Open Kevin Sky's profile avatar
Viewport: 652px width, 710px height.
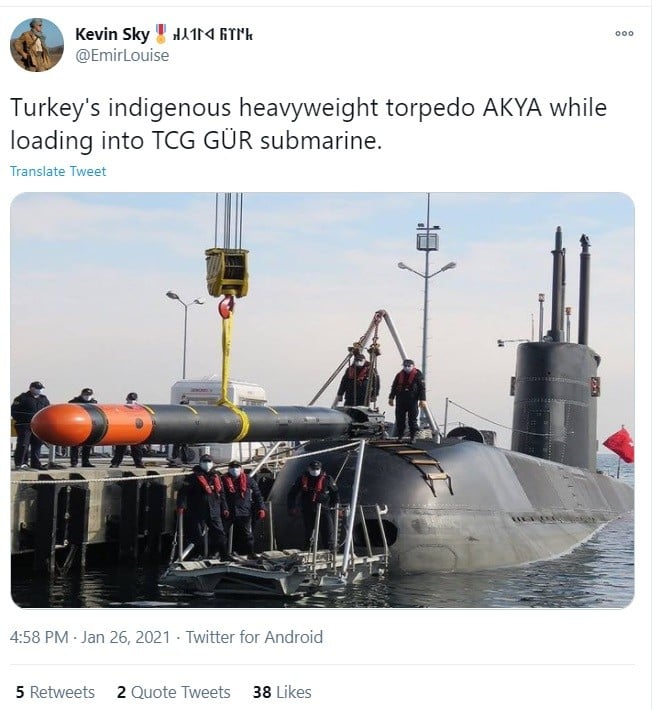pos(37,45)
